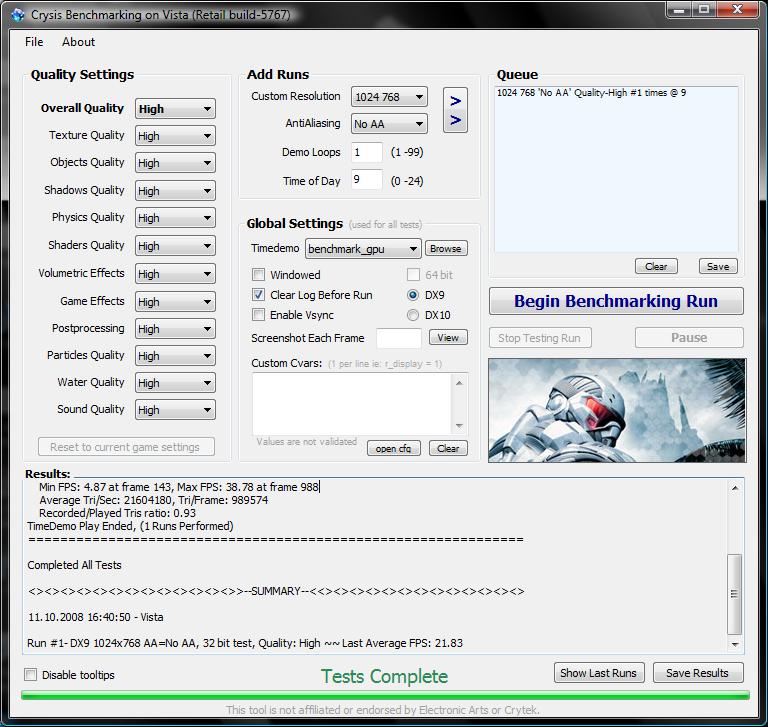Click the Results pane scrollbar thumb

coord(734,594)
